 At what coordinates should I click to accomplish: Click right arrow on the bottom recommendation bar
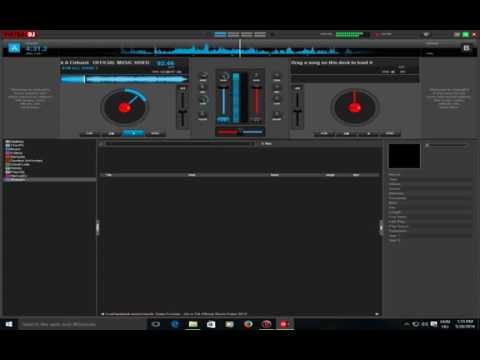(377, 314)
